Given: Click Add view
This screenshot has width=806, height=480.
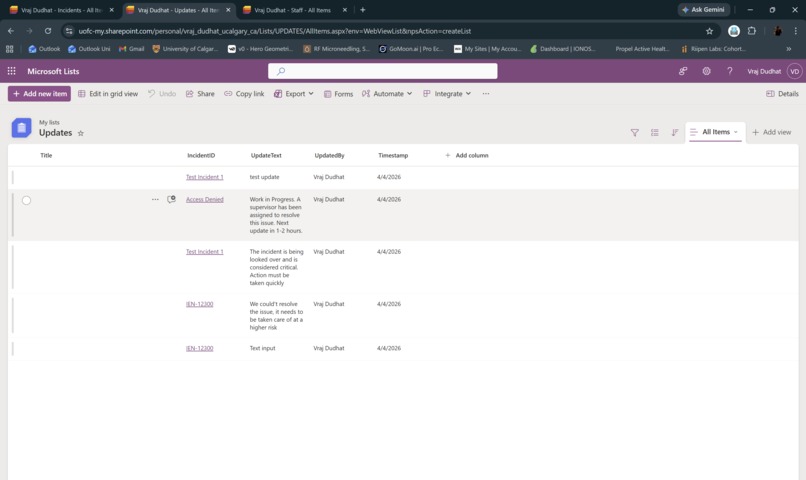Looking at the screenshot, I should pos(772,132).
